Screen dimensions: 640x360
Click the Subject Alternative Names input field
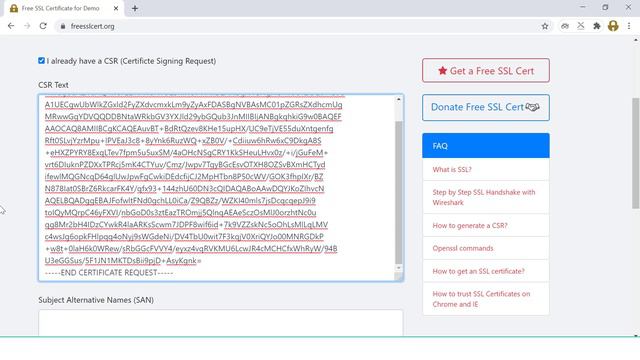point(221,322)
